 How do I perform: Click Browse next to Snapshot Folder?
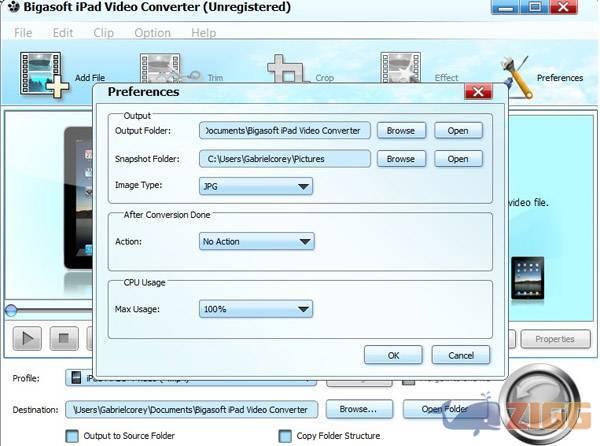pos(400,159)
